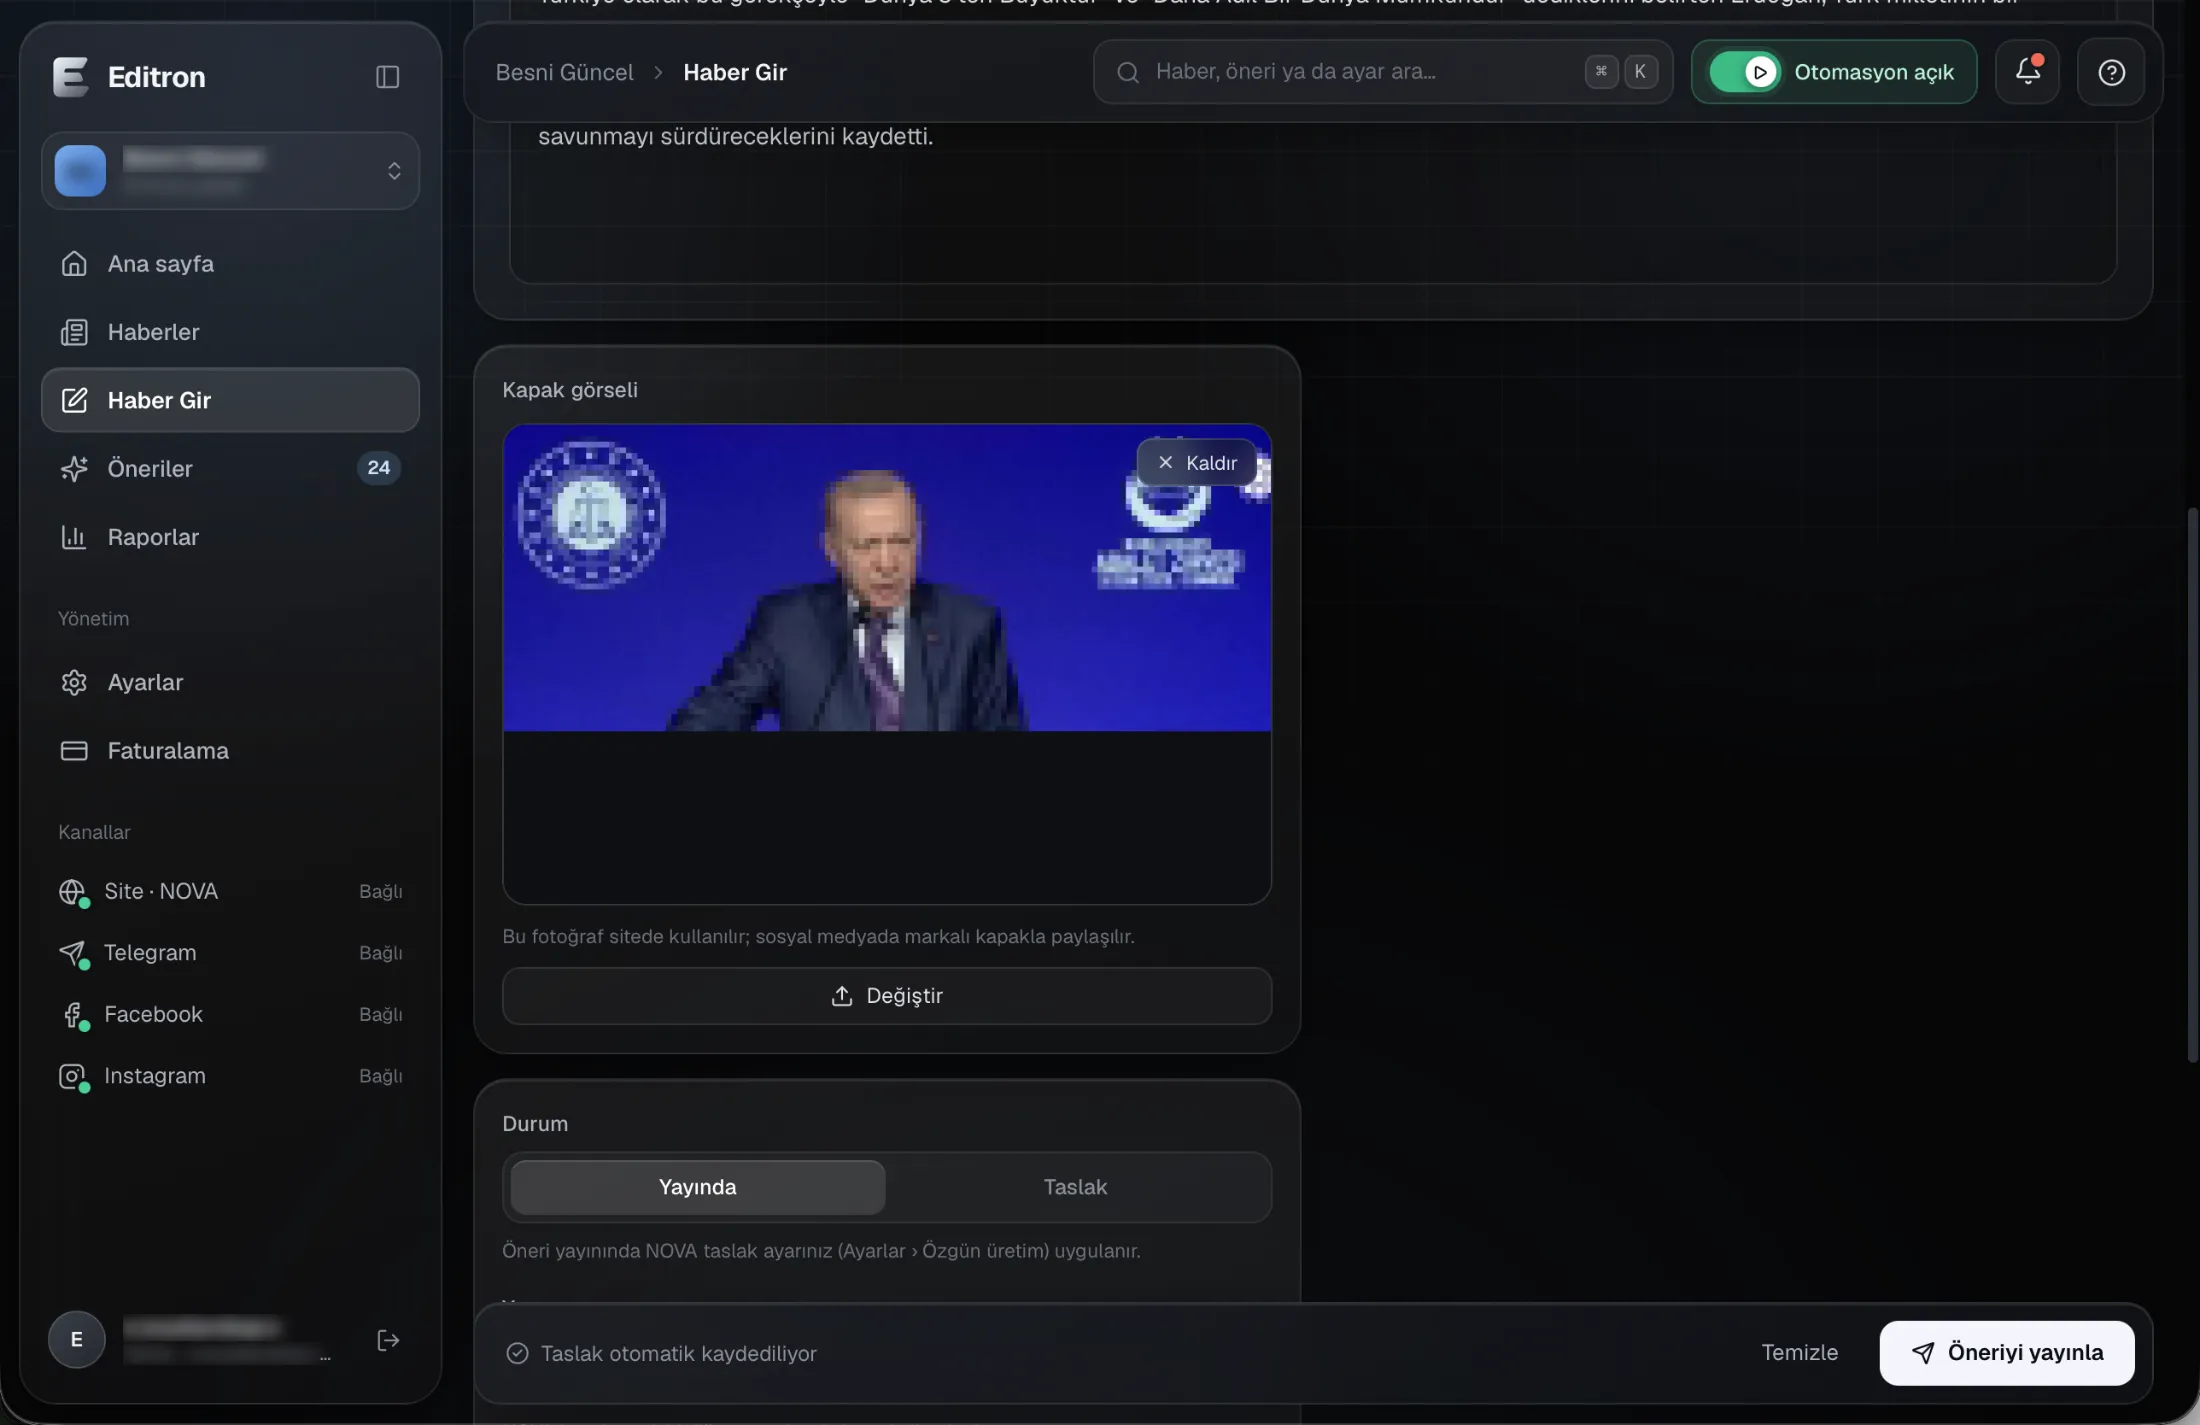Set status to Taslak
The height and width of the screenshot is (1425, 2200).
[x=1075, y=1187]
